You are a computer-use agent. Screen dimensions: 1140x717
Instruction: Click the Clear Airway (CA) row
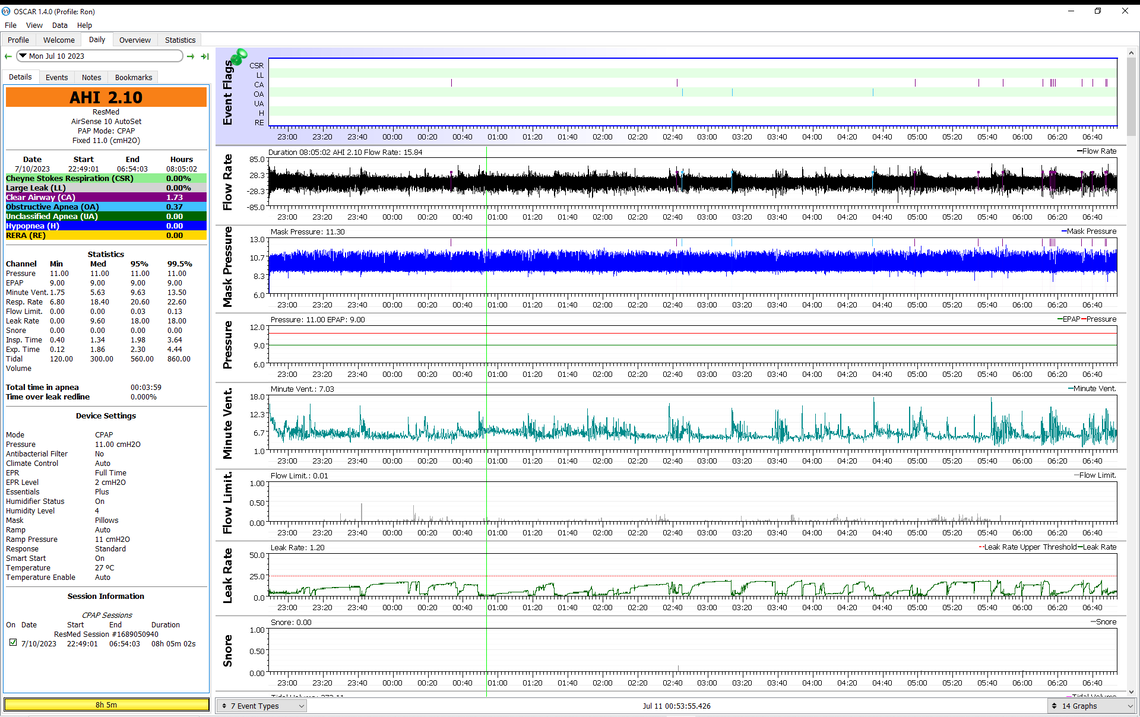click(x=106, y=197)
